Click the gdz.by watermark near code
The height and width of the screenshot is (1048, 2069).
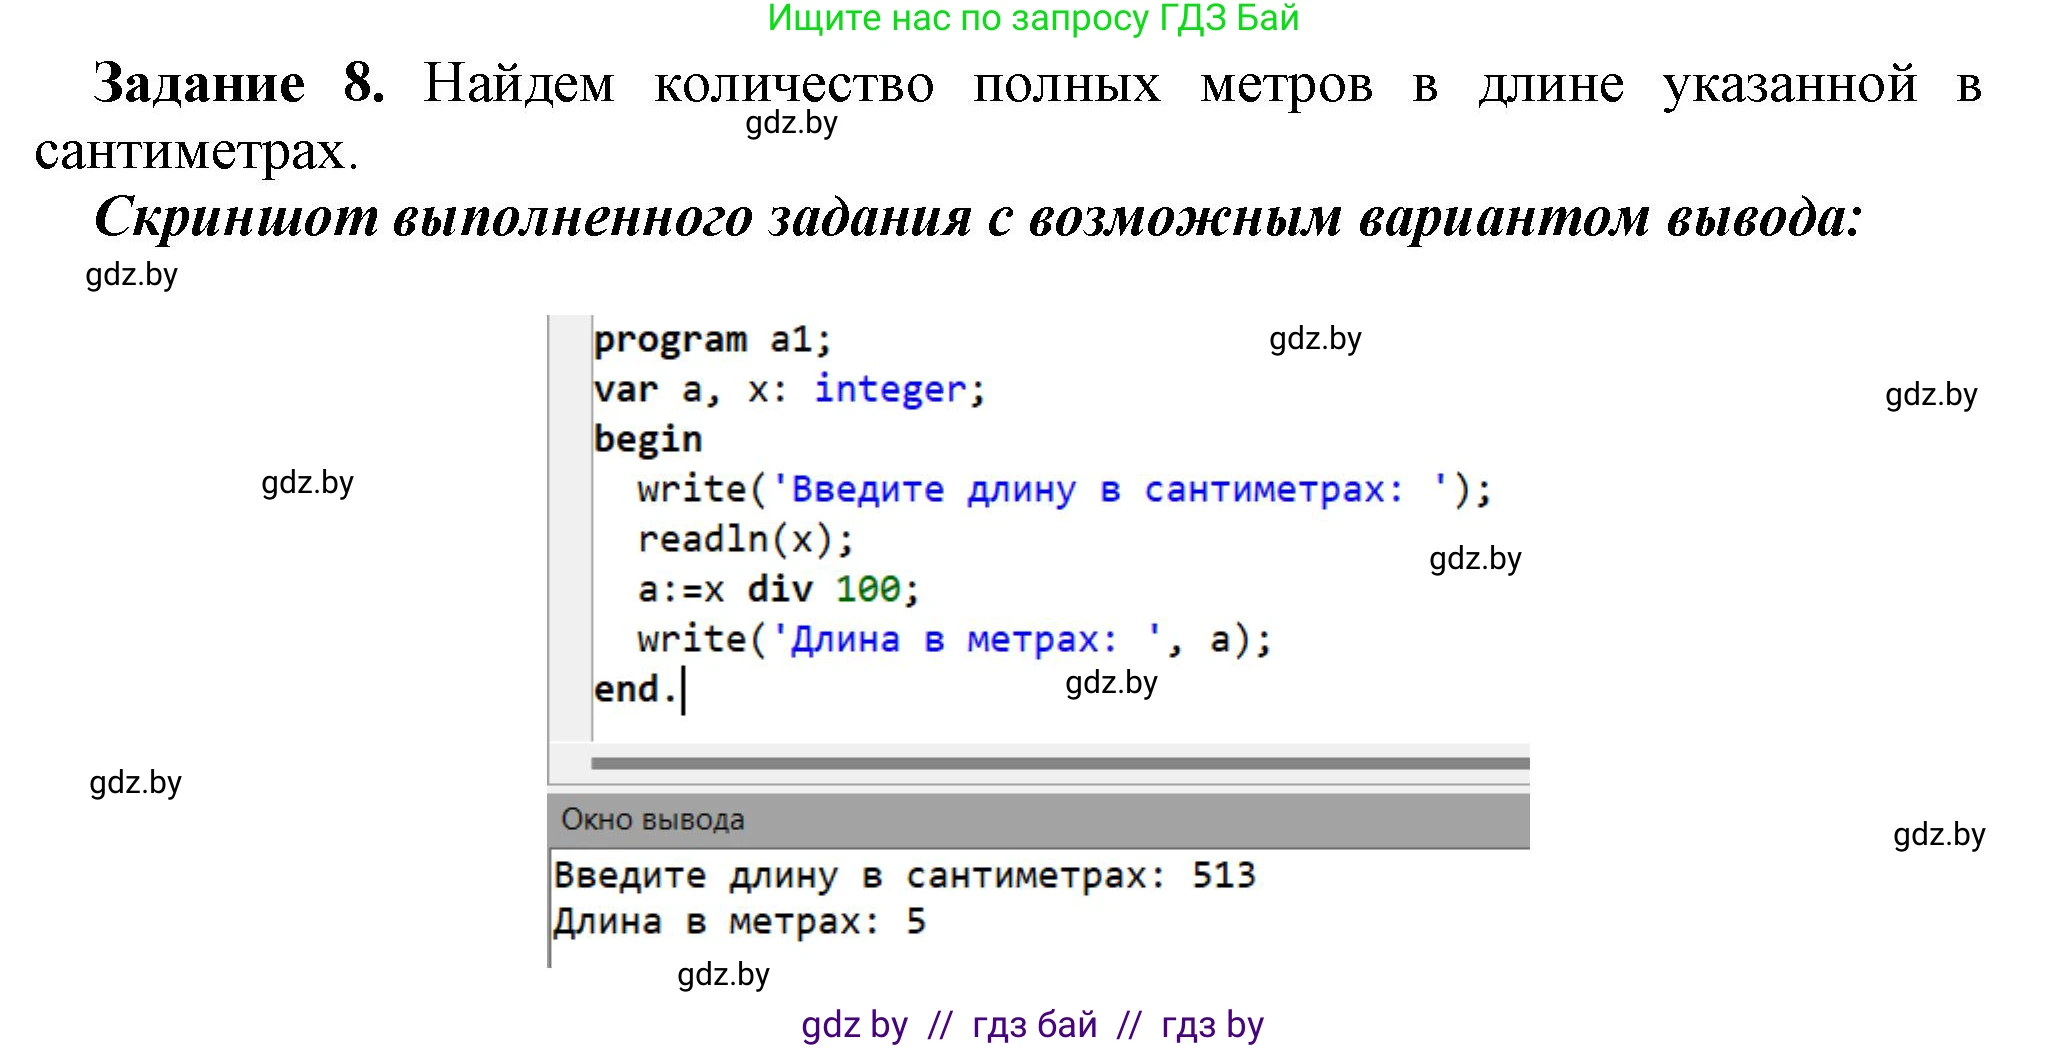click(1313, 341)
